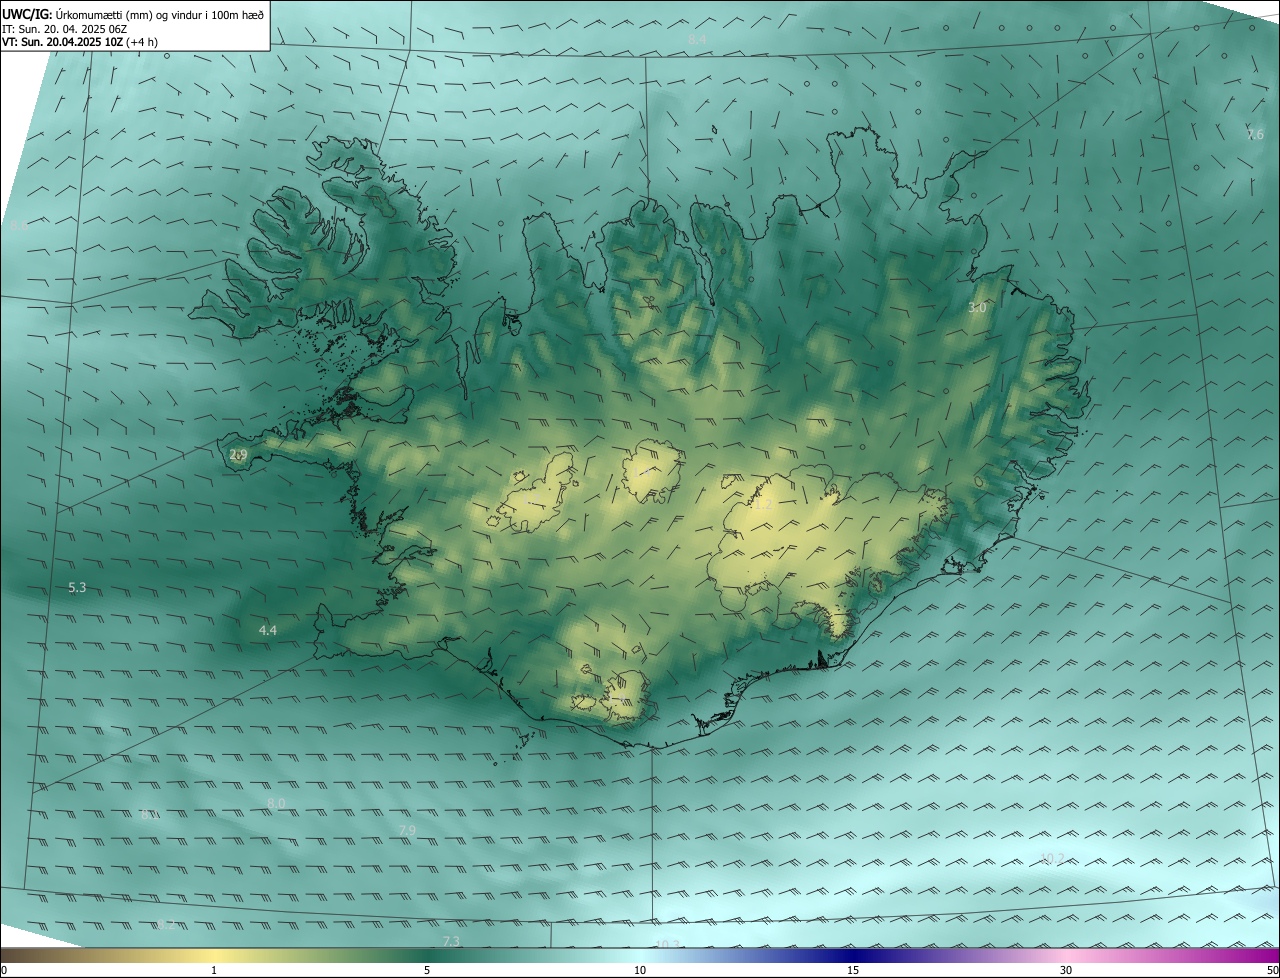
Task: Click the 7.3 value label
Action: pyautogui.click(x=451, y=941)
